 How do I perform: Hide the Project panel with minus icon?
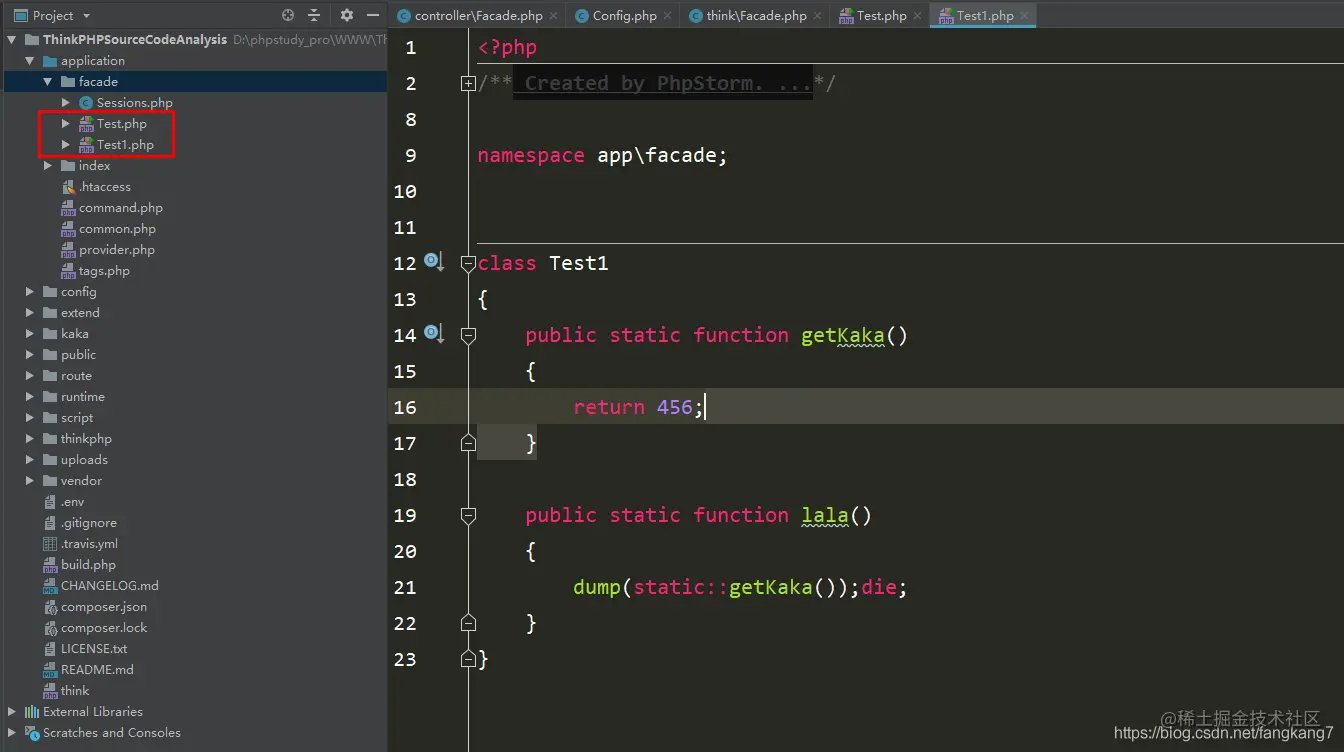pos(373,15)
